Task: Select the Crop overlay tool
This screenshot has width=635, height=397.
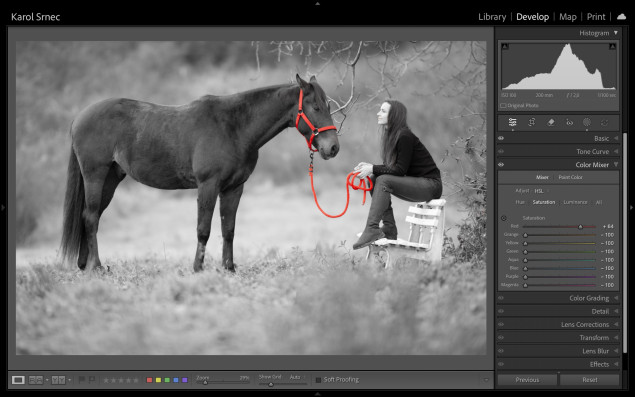Action: 532,122
